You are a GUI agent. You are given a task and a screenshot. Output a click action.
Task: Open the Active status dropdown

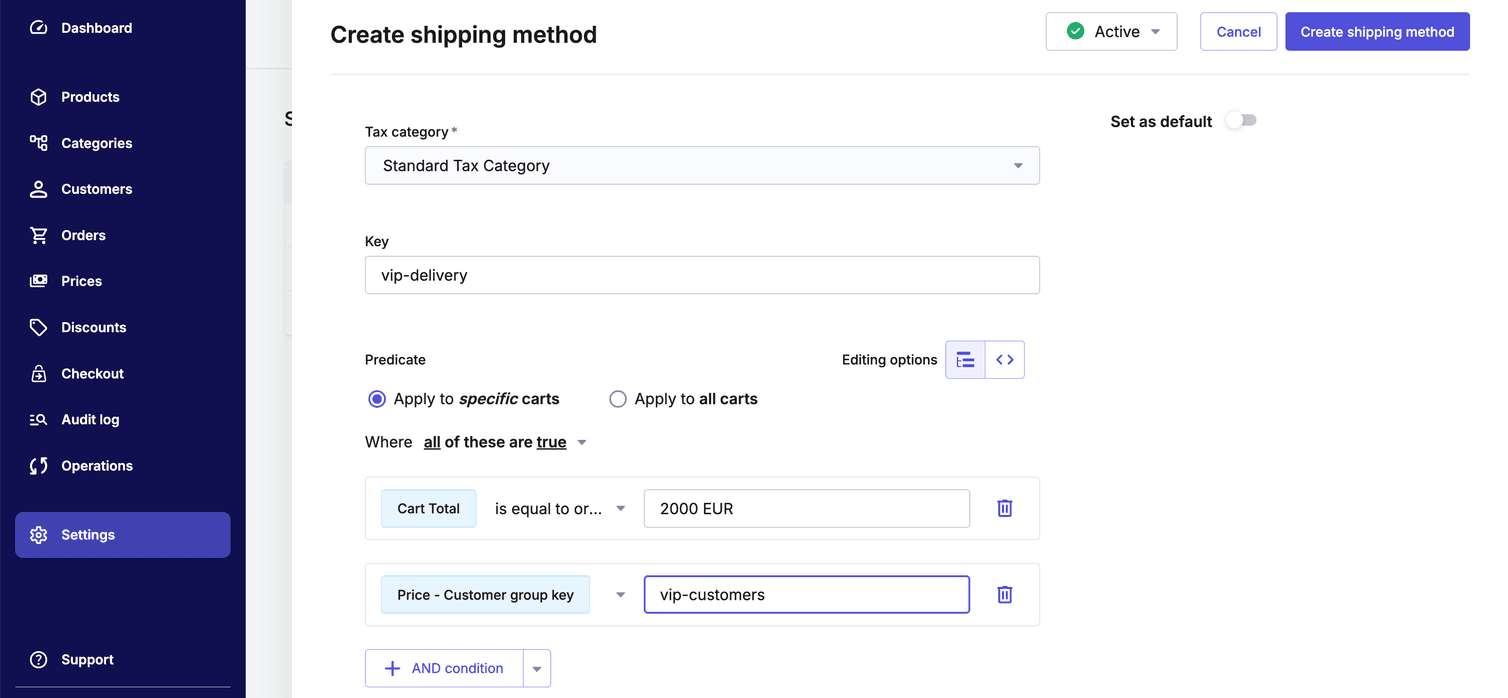1111,31
